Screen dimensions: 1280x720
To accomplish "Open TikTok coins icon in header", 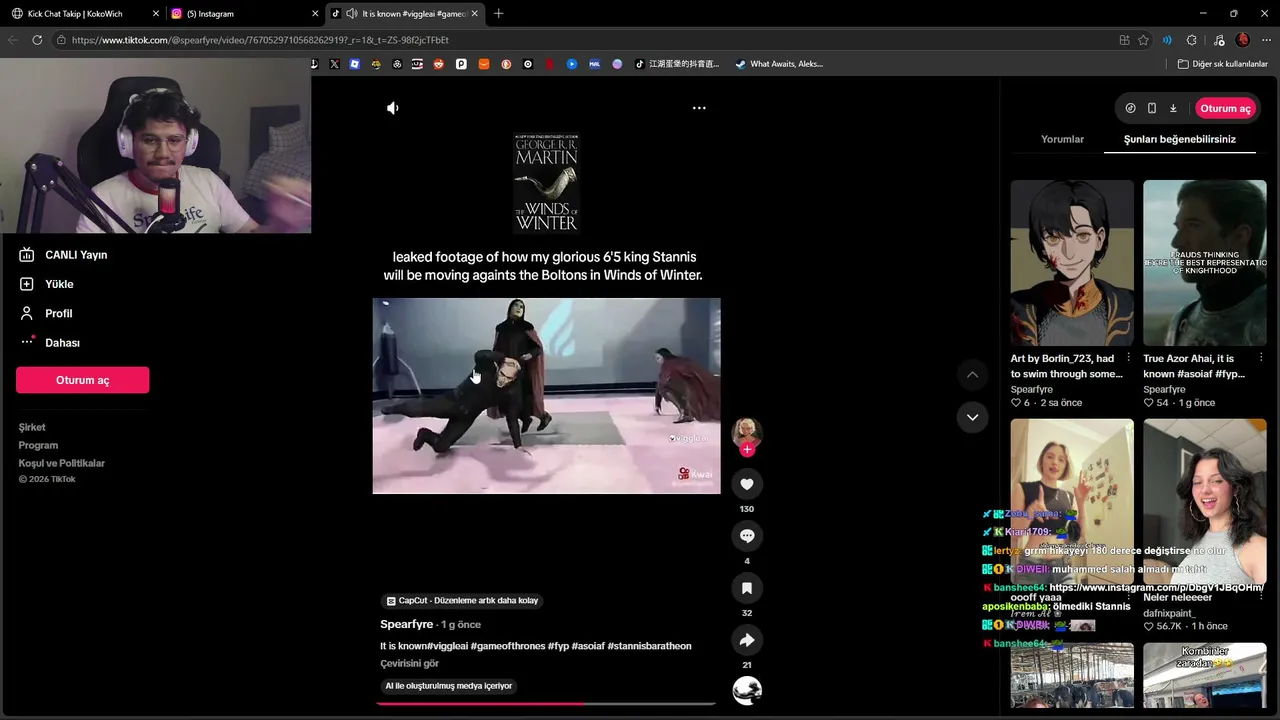I will pos(1130,108).
